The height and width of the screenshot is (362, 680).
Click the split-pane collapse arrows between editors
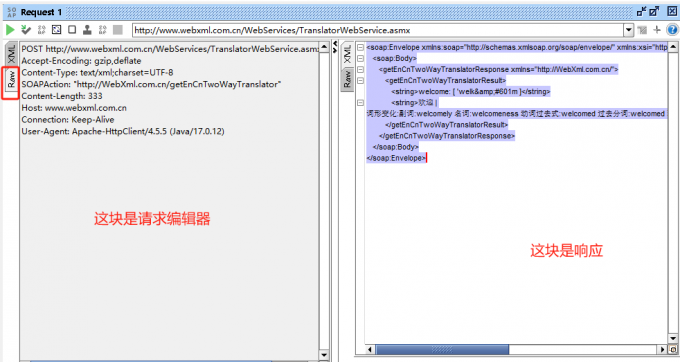[334, 47]
